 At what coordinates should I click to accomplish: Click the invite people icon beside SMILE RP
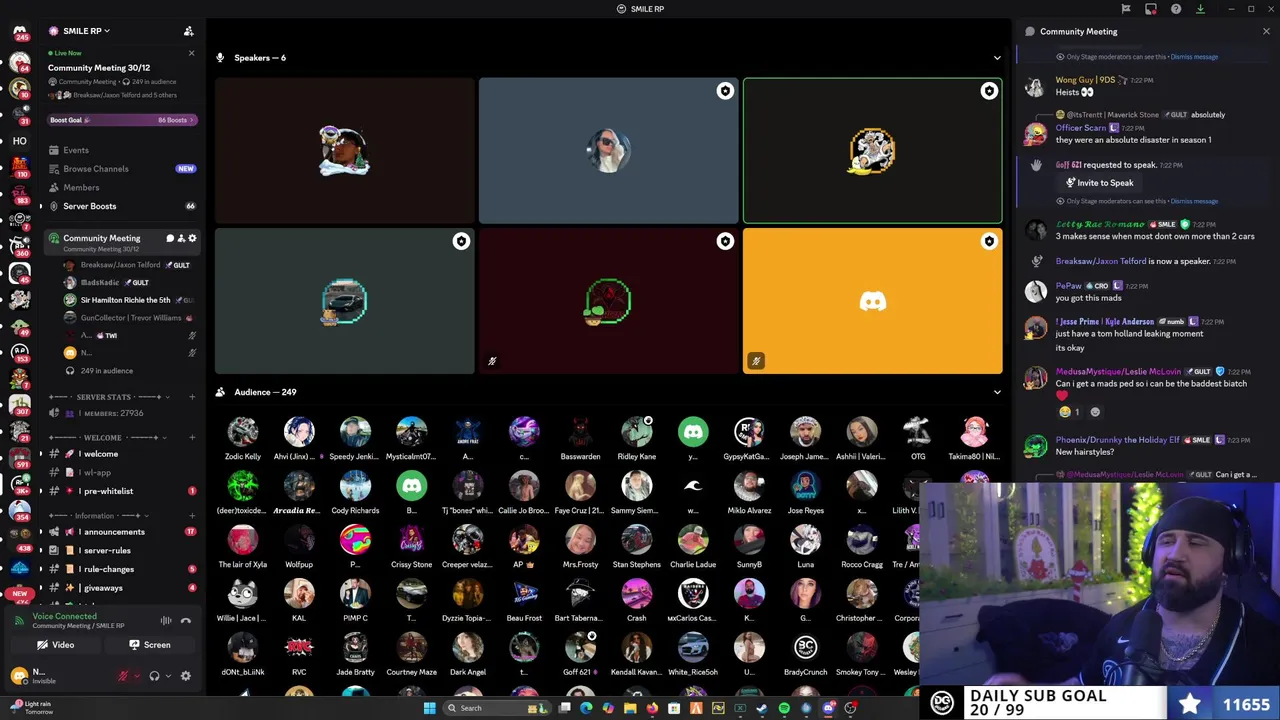pyautogui.click(x=189, y=31)
